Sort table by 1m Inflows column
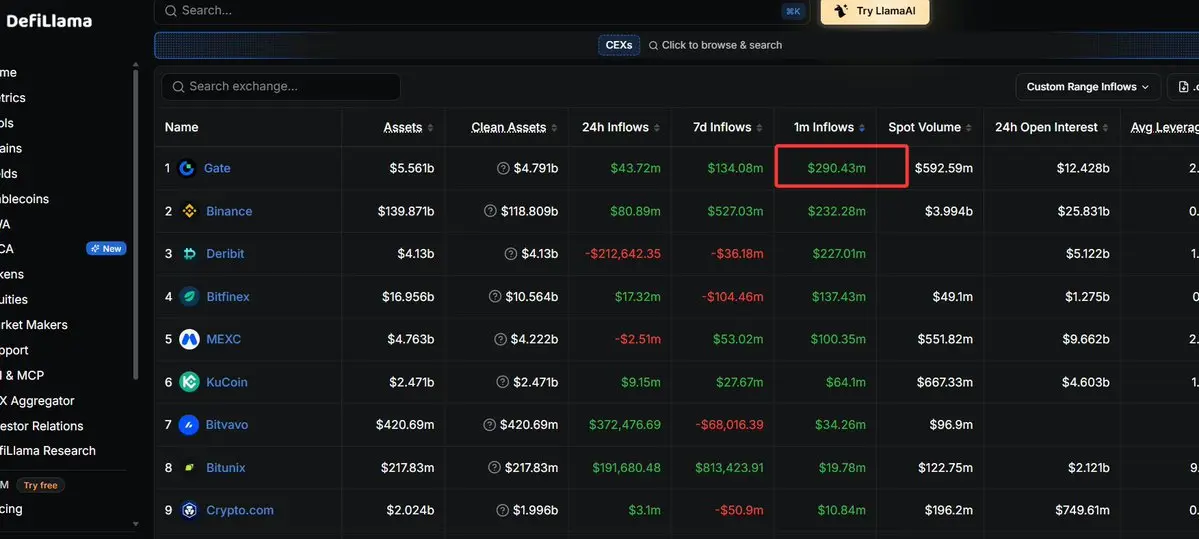The image size is (1199, 539). [x=828, y=128]
